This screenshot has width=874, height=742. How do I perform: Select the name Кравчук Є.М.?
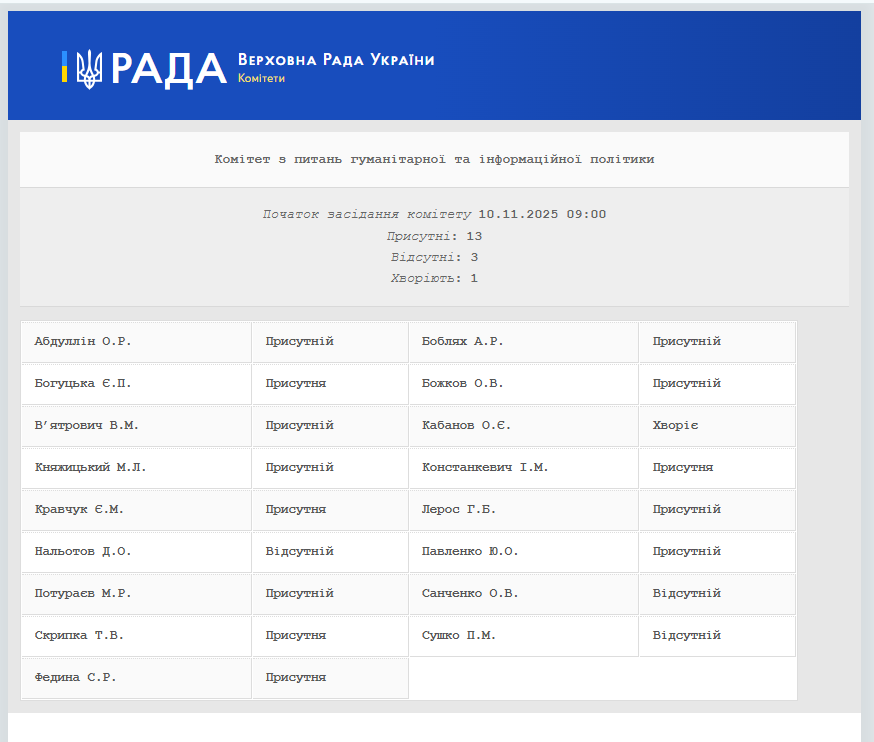[x=79, y=510]
